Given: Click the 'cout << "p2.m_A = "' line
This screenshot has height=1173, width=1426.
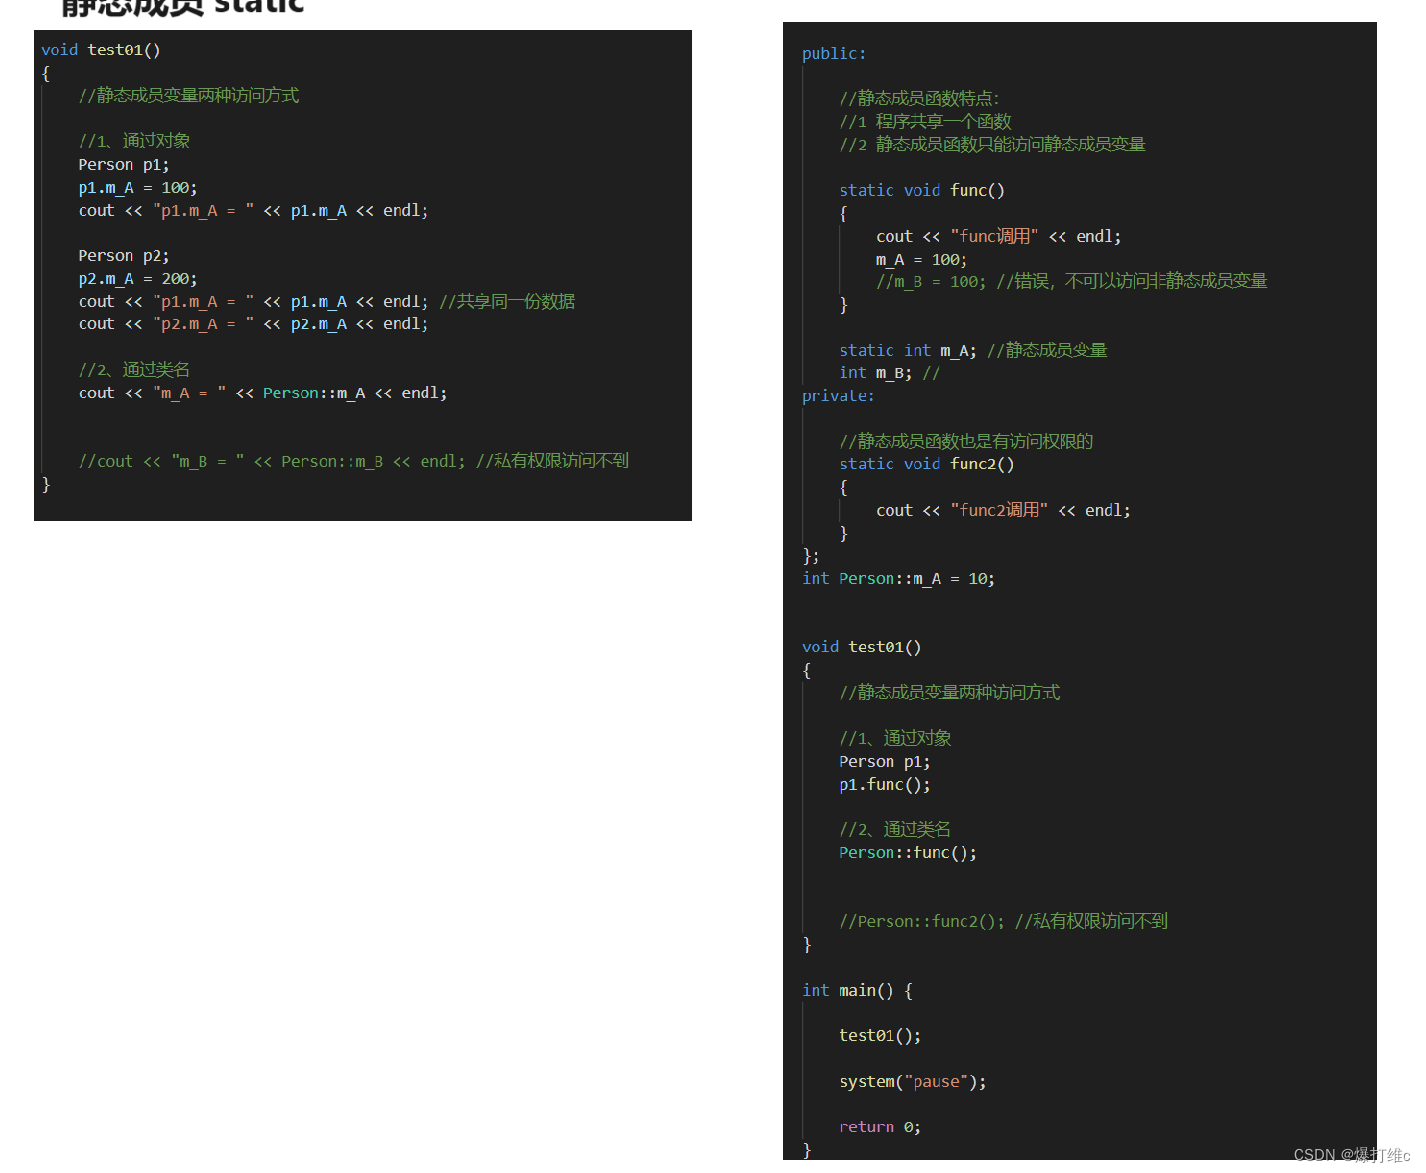Looking at the screenshot, I should click(x=253, y=324).
